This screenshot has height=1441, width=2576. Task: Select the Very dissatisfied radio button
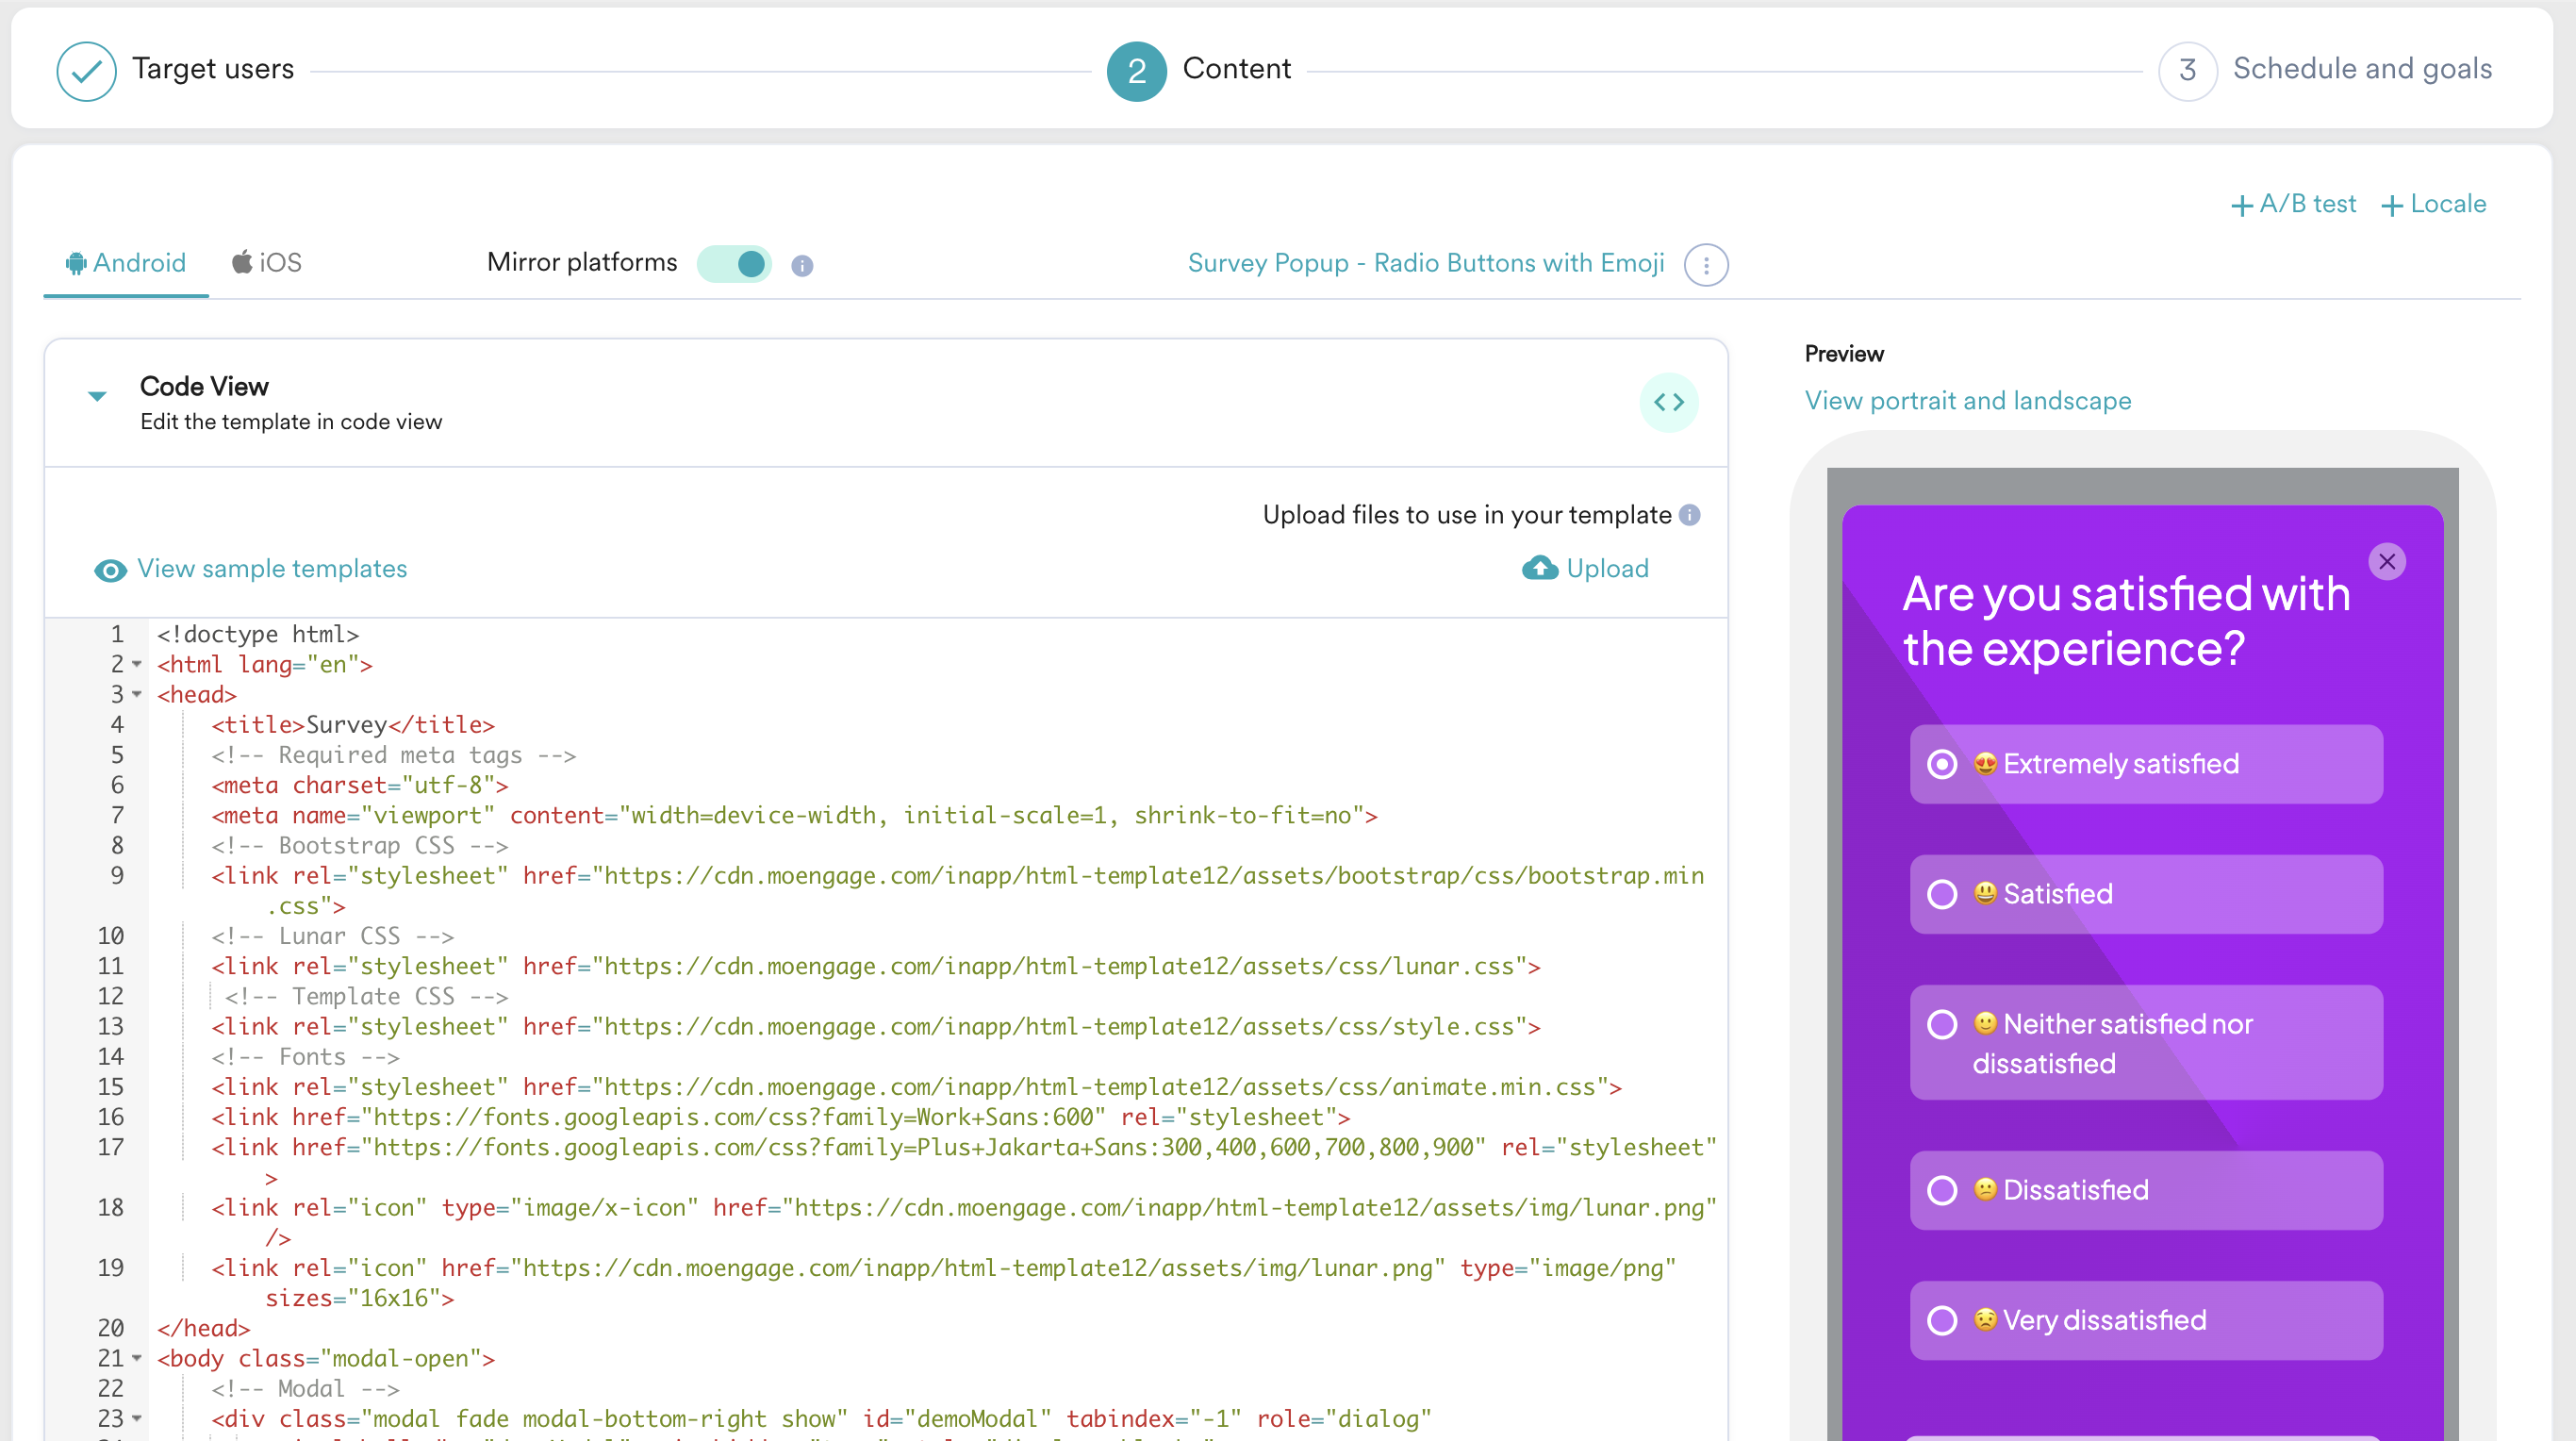coord(1942,1320)
